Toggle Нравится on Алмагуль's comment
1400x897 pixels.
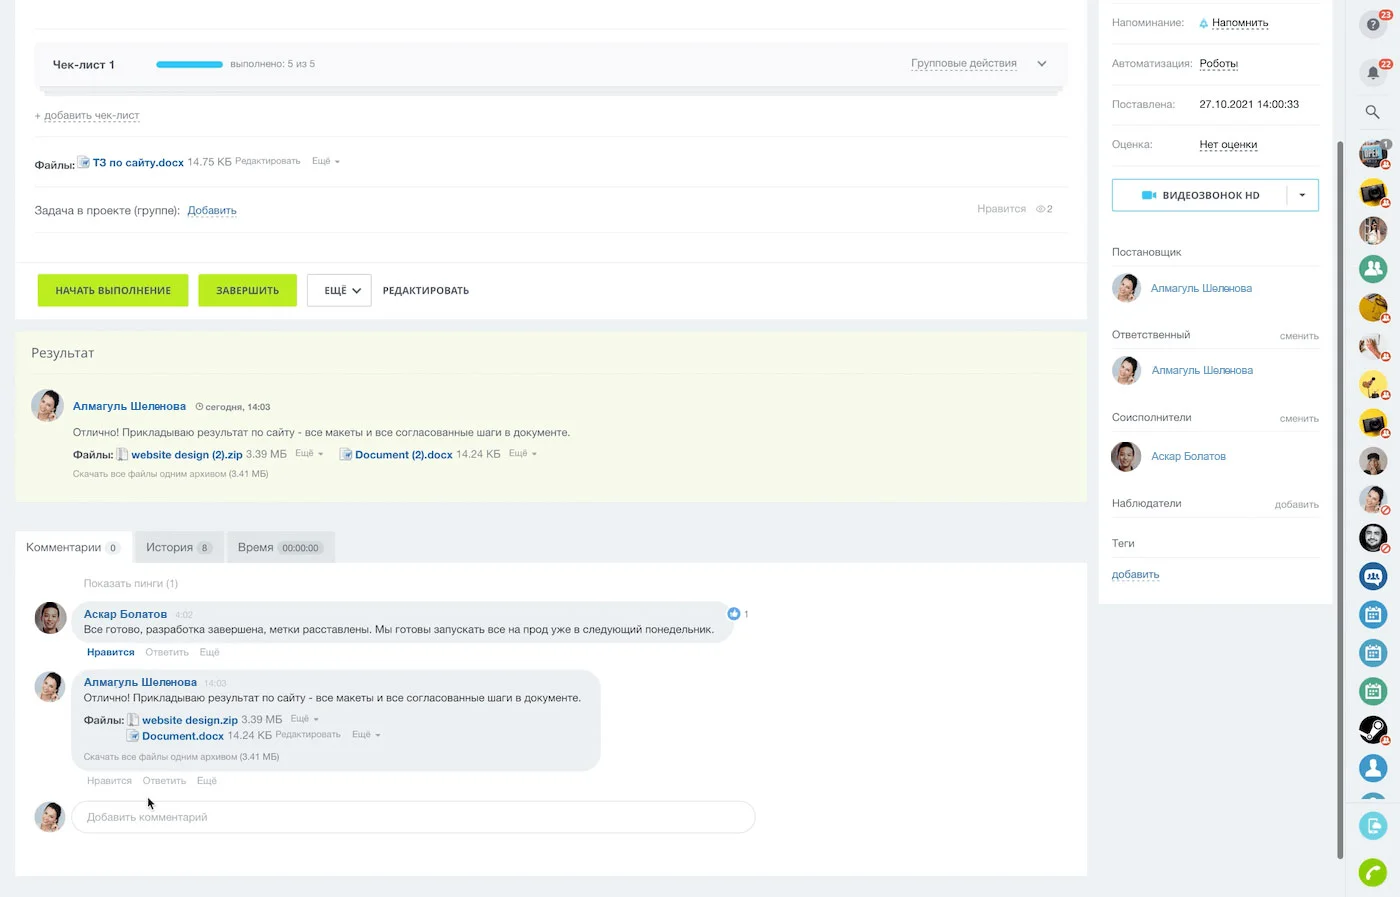(x=109, y=781)
